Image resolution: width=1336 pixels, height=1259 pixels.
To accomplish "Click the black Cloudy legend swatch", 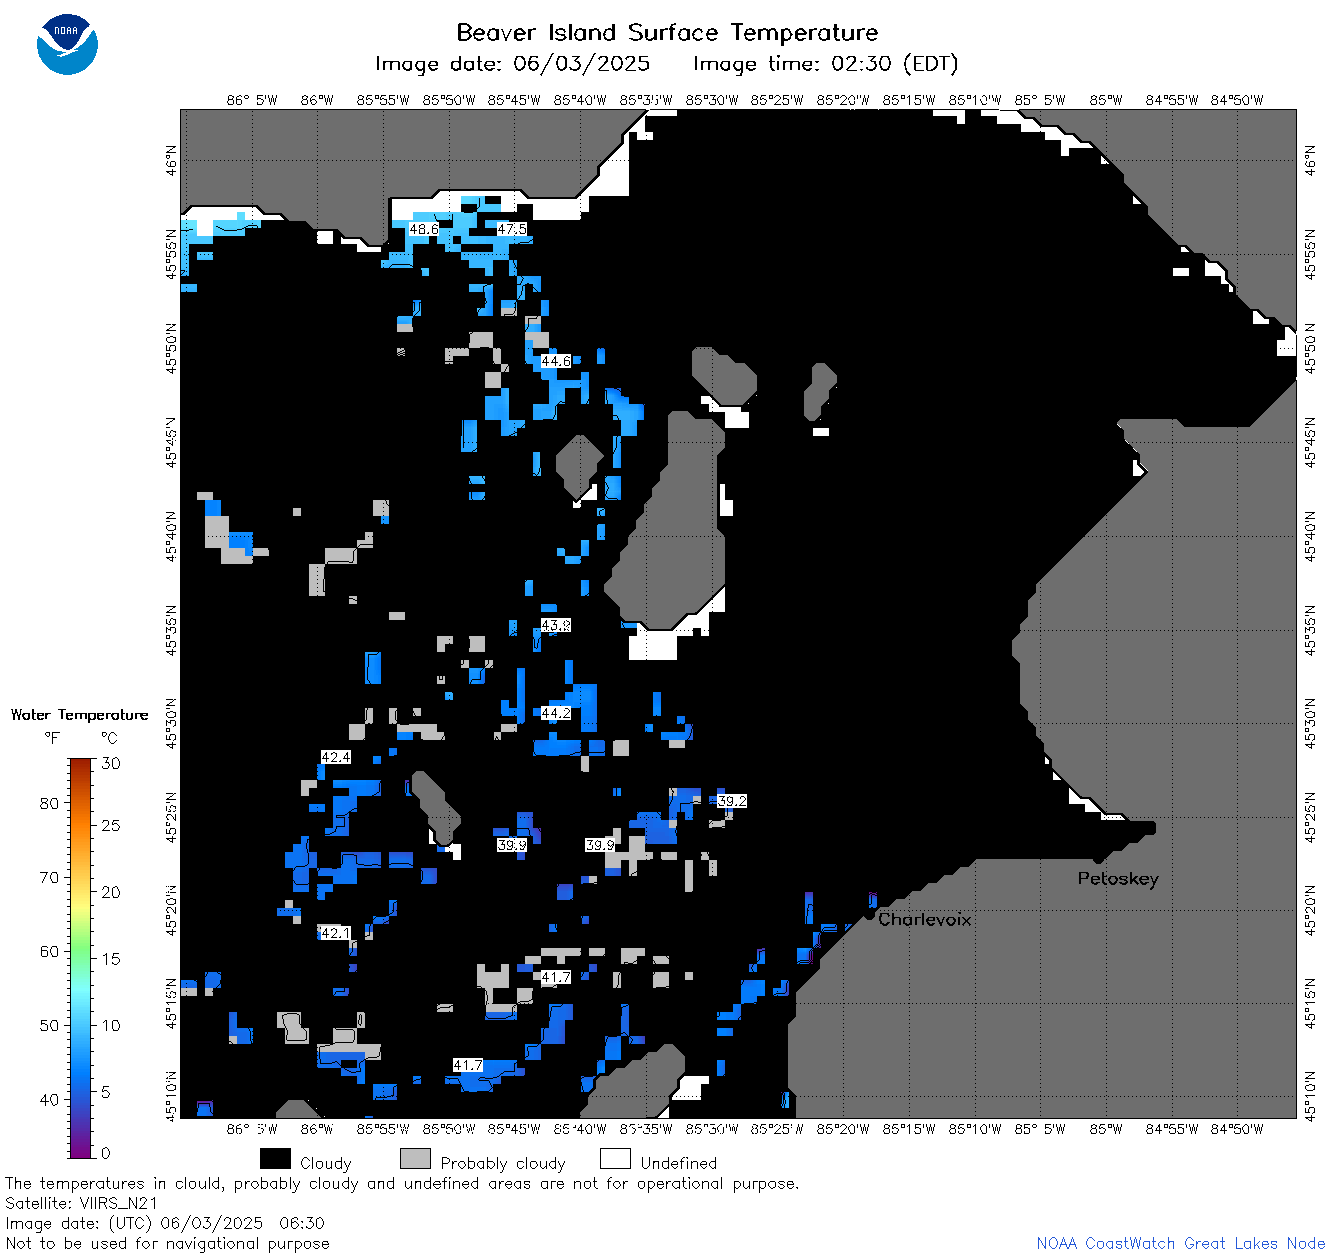I will 275,1159.
